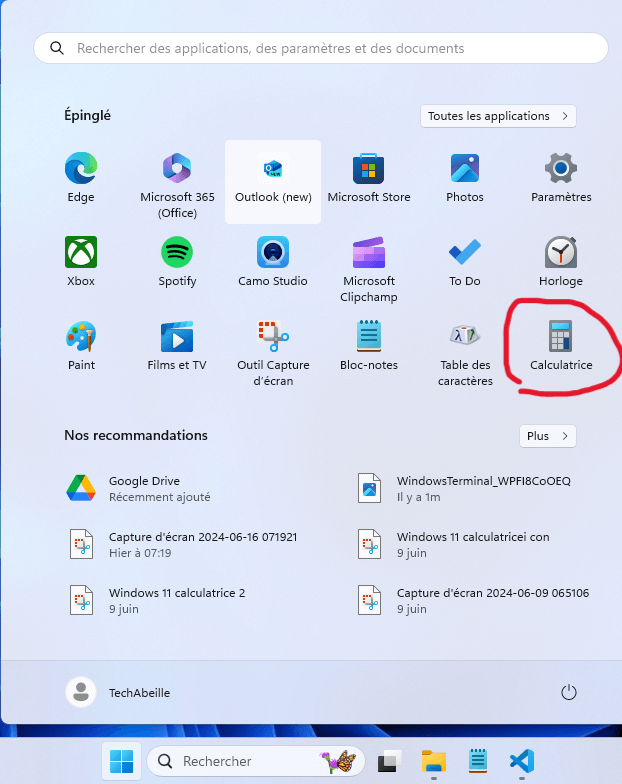Open the Edge browser pinned app
The width and height of the screenshot is (622, 784).
(x=81, y=178)
